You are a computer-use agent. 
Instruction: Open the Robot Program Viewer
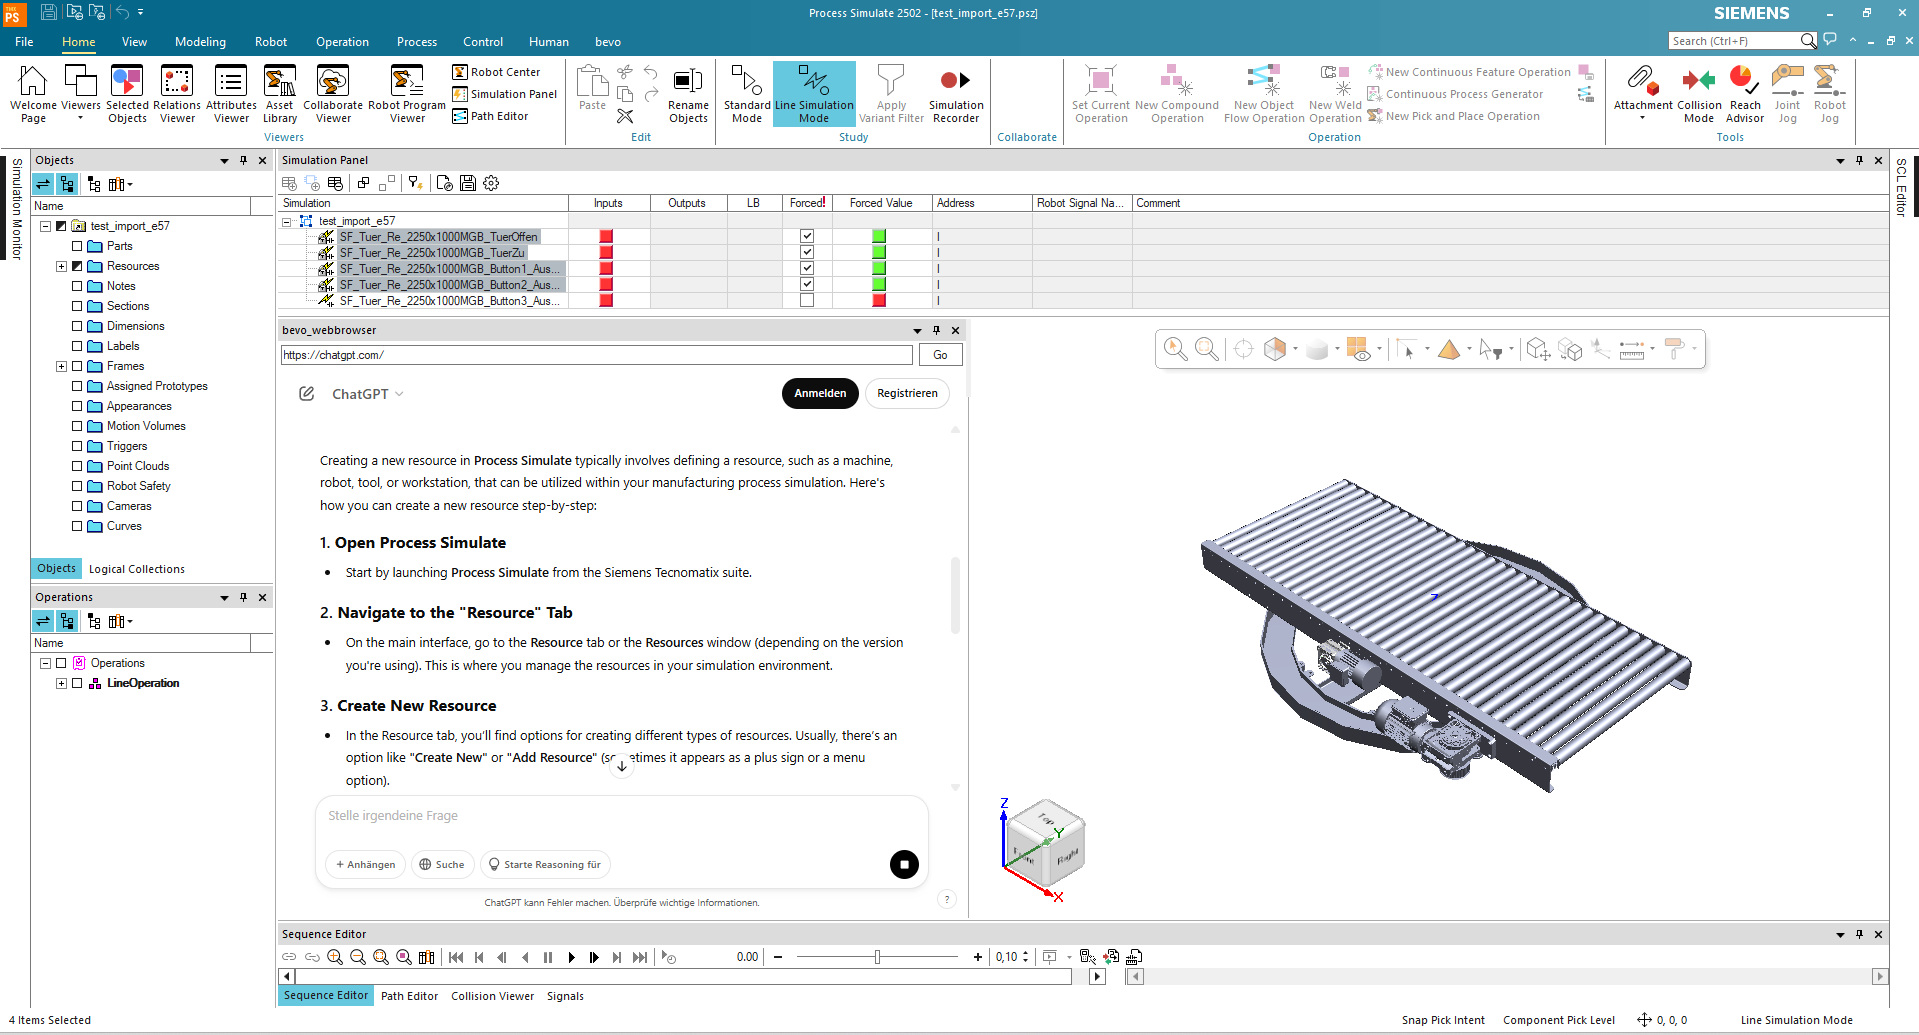coord(407,95)
